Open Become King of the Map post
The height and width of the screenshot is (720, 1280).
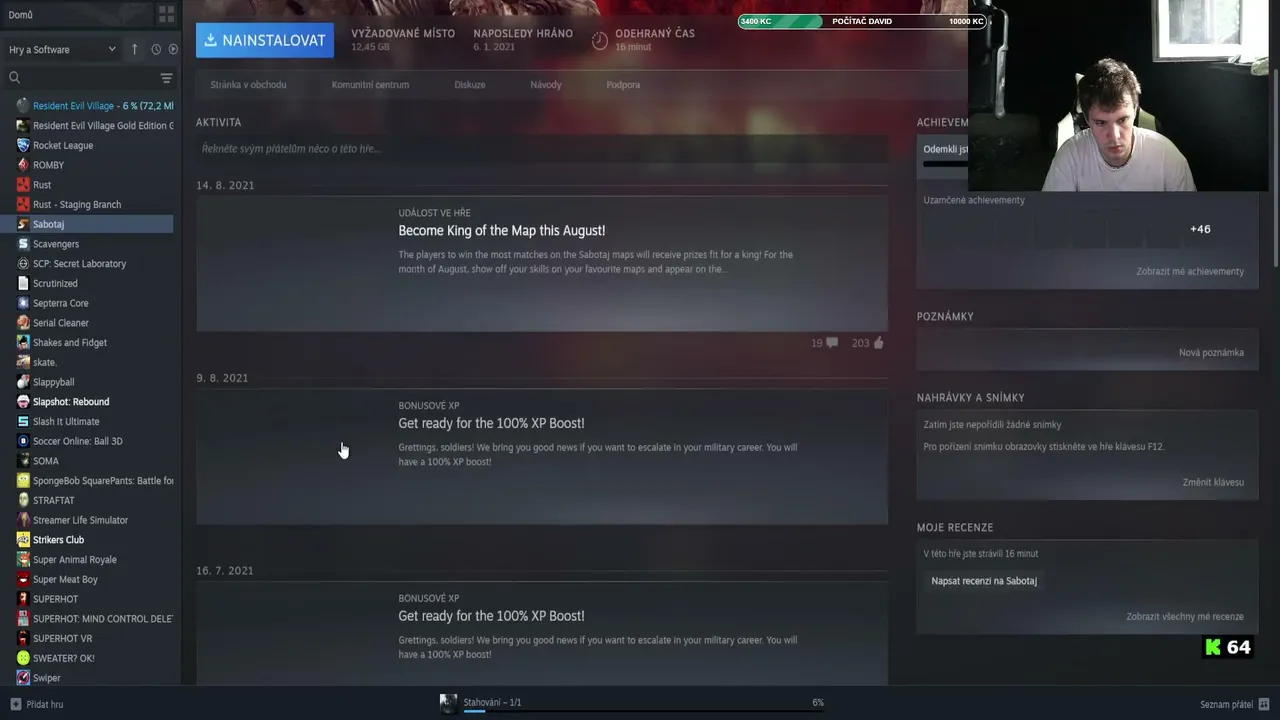542,264
